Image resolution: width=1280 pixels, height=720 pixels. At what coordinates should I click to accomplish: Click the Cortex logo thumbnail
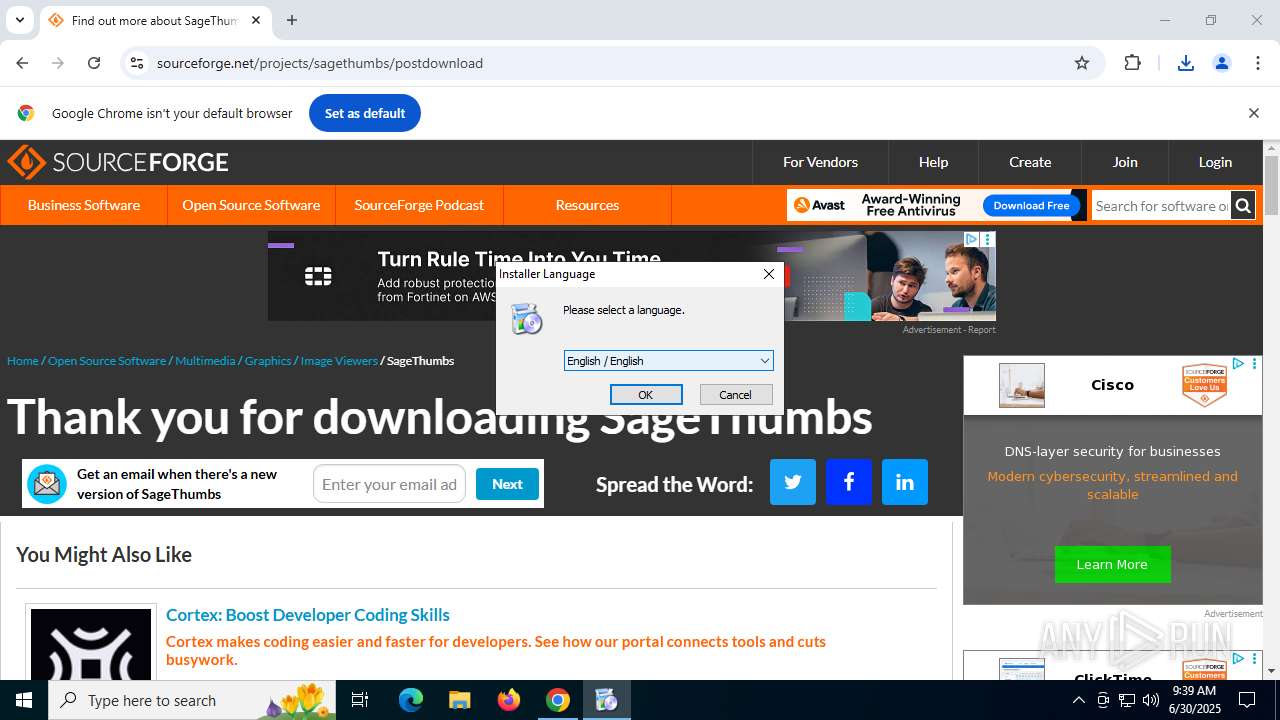[x=91, y=645]
